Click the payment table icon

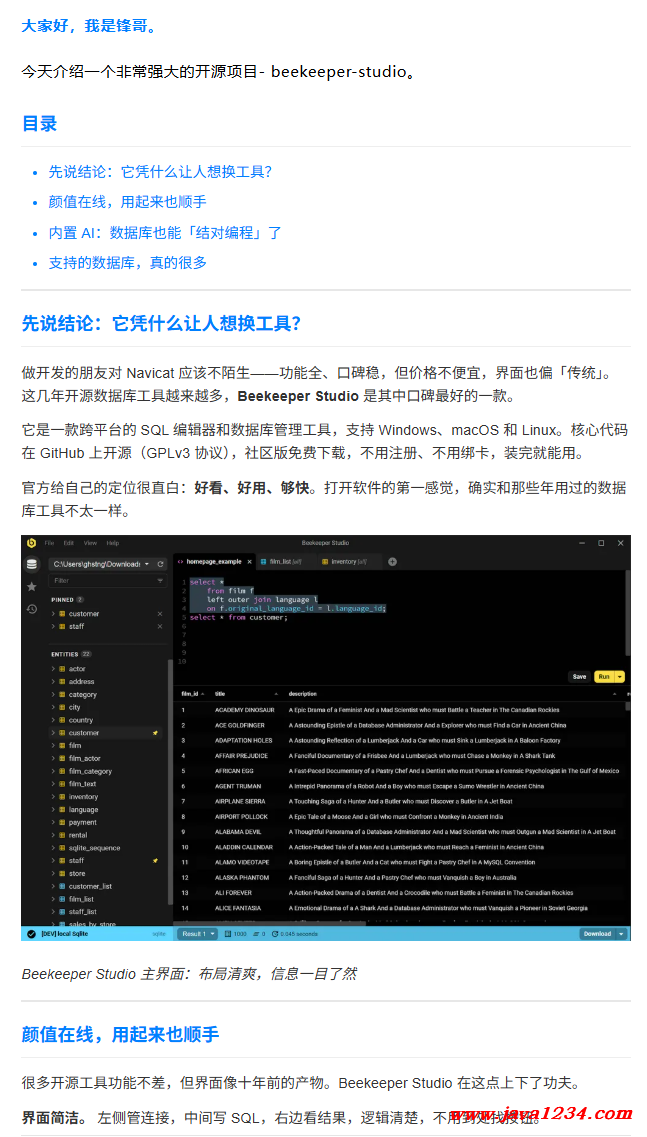tap(62, 822)
